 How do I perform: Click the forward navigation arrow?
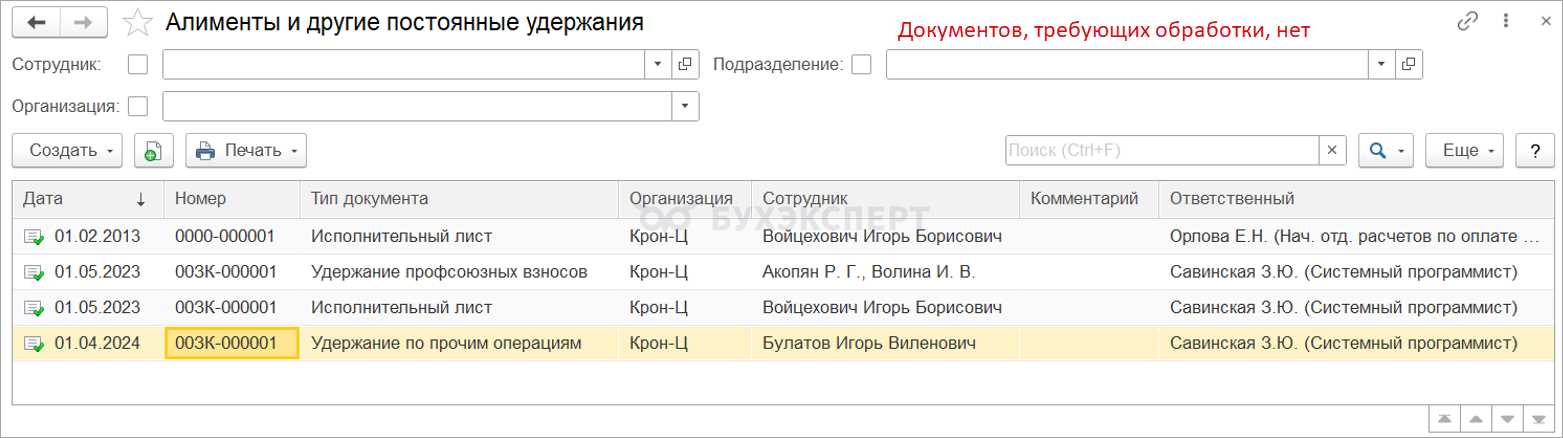[x=86, y=21]
